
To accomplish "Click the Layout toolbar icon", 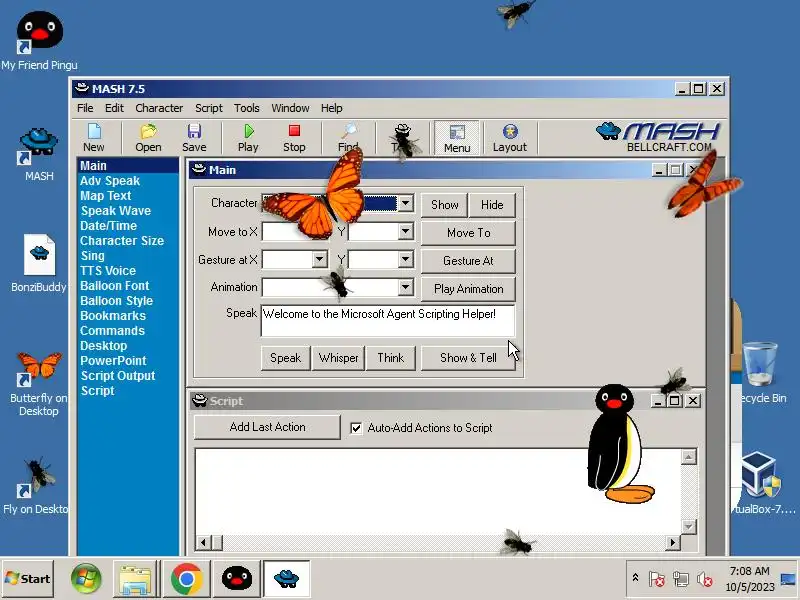I will point(509,138).
